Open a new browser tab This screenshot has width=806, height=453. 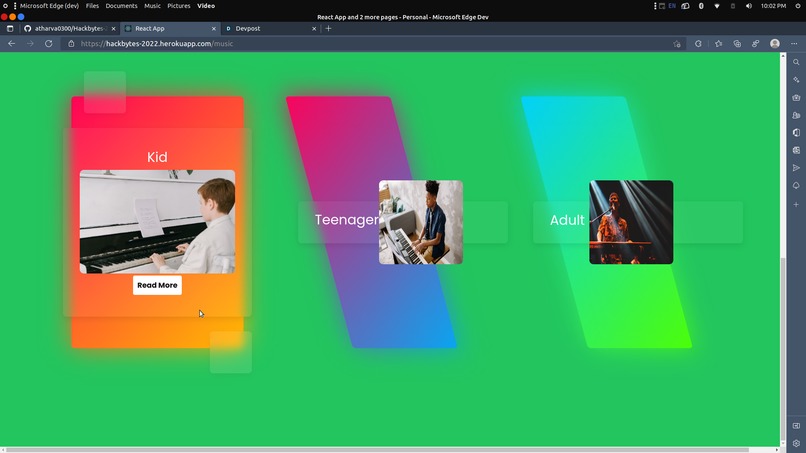coord(328,29)
